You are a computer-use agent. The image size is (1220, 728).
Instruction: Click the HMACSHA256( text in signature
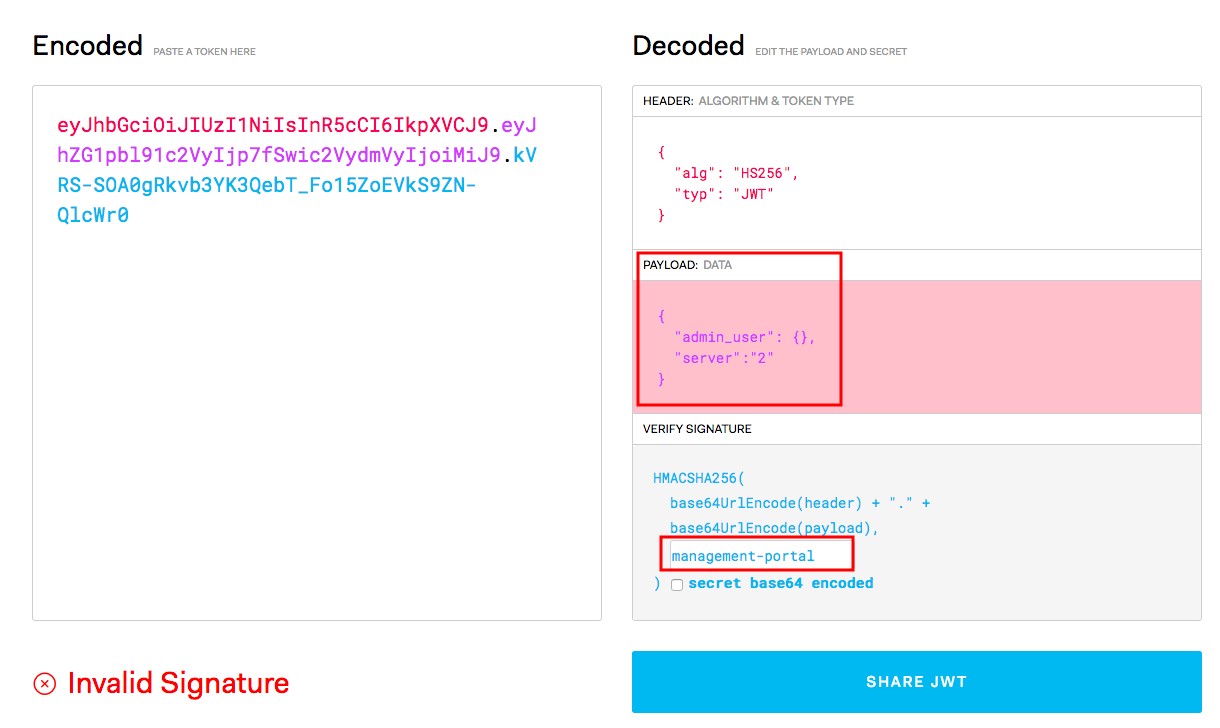698,479
